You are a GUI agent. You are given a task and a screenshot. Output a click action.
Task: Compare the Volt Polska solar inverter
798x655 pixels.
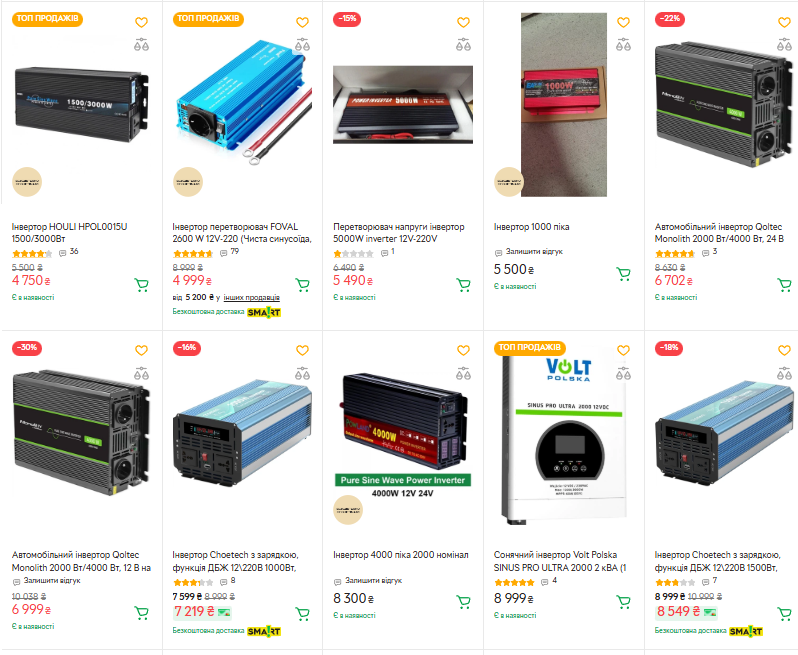(x=623, y=374)
